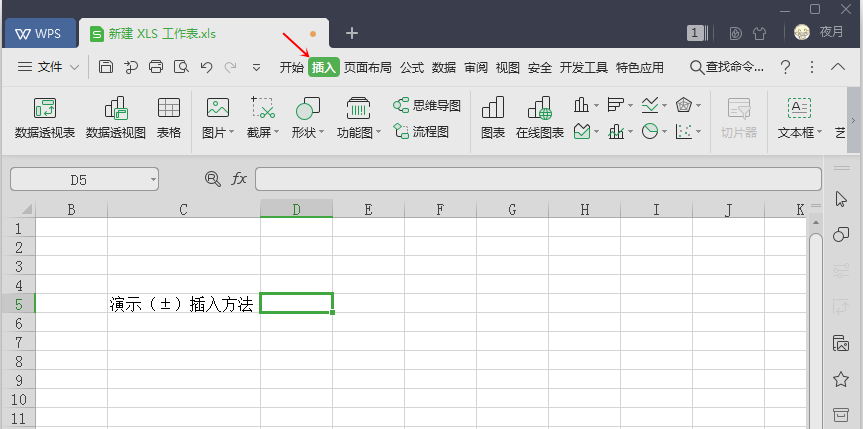
Task: Collapse the ribbon with the chevron
Action: point(838,67)
